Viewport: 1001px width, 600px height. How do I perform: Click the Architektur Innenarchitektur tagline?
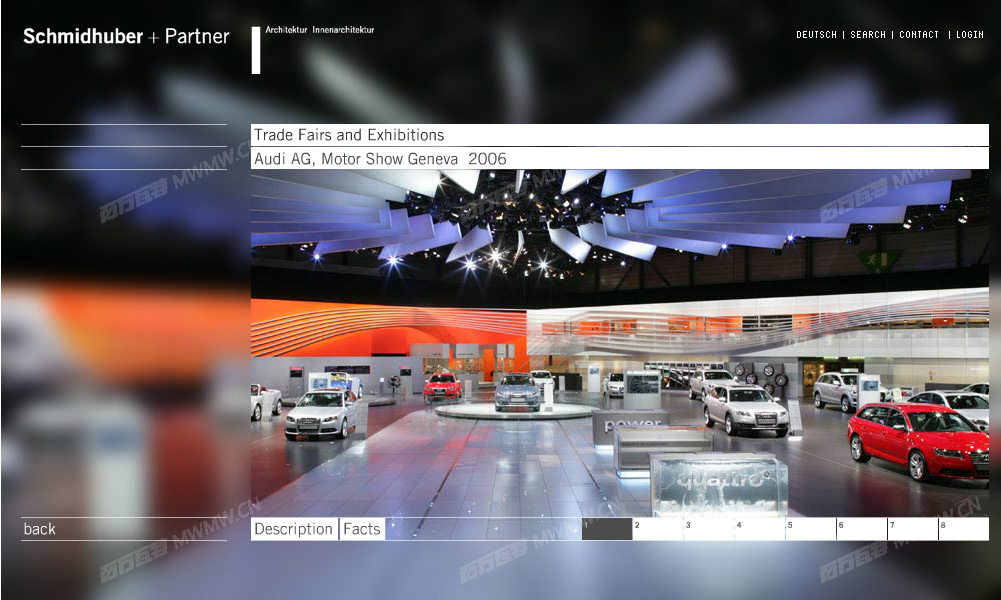pyautogui.click(x=320, y=29)
